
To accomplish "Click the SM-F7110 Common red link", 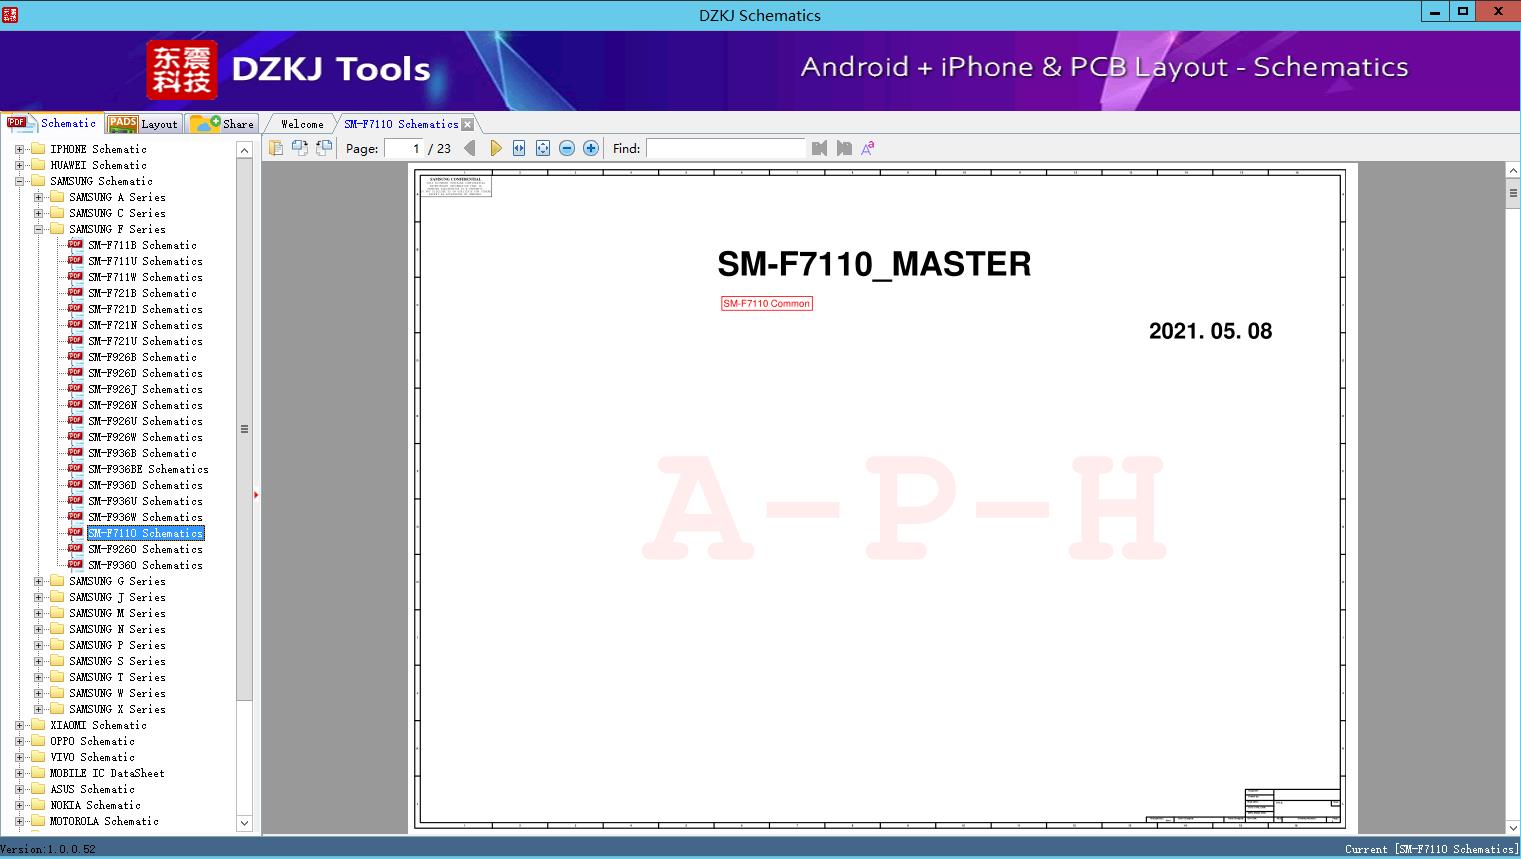I will coord(767,303).
